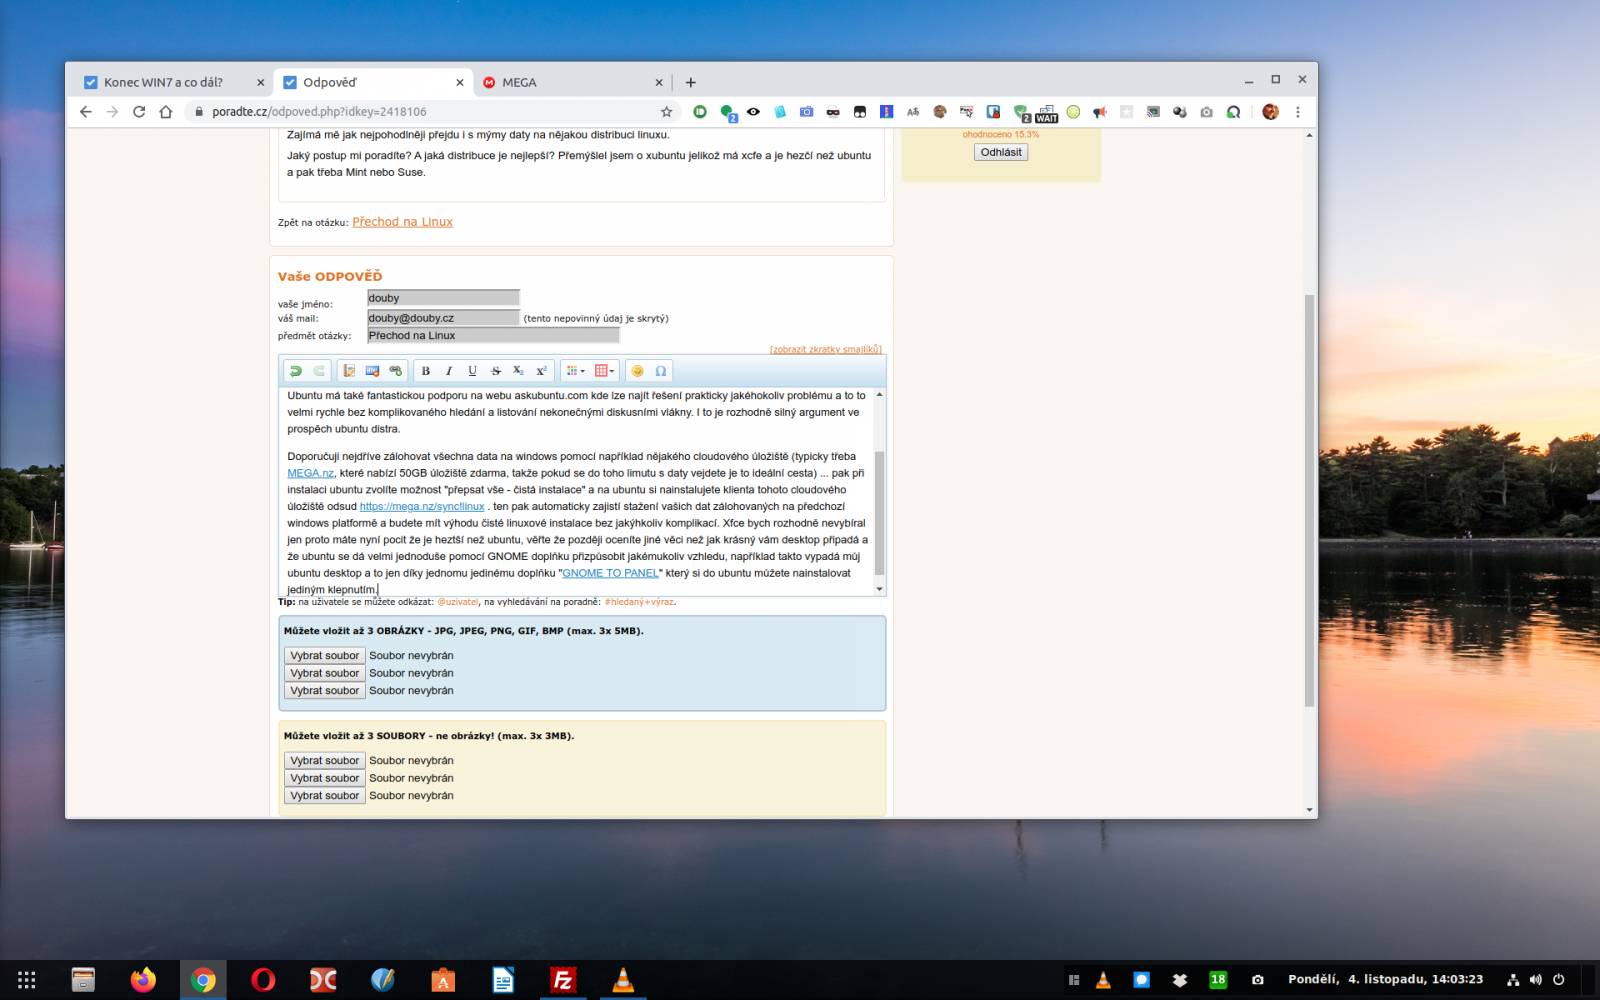
Task: Open the https://mega.nz/sync!linux link
Action: [x=421, y=507]
